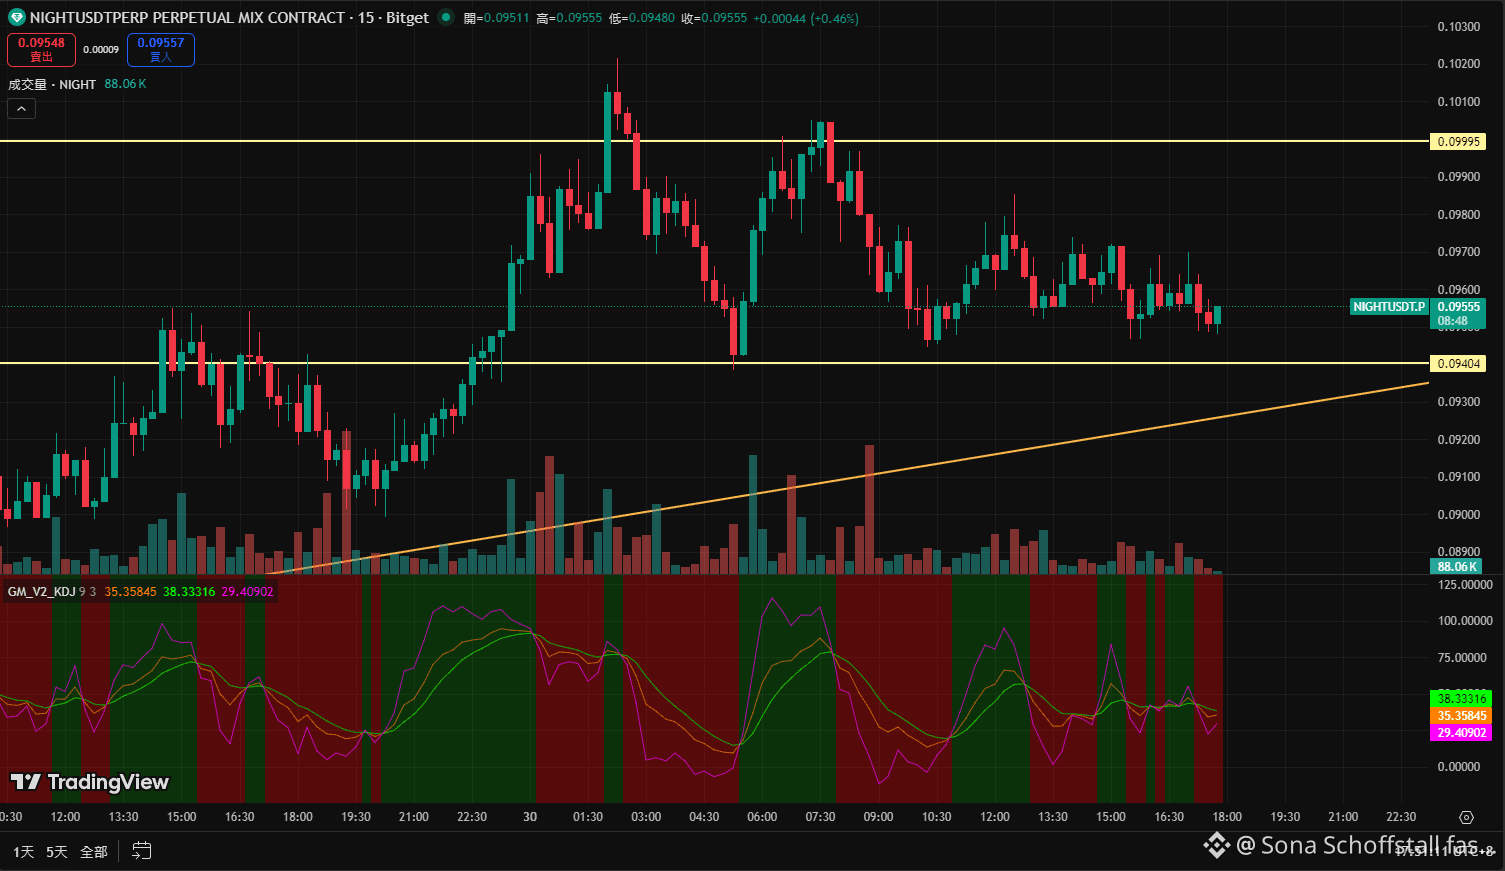The height and width of the screenshot is (871, 1505).
Task: Click the red sell button at 0.09548
Action: pyautogui.click(x=41, y=49)
